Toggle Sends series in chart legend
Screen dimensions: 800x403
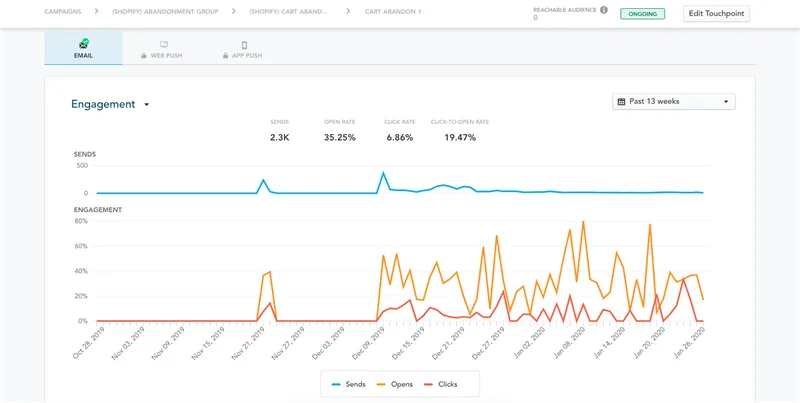[x=348, y=384]
